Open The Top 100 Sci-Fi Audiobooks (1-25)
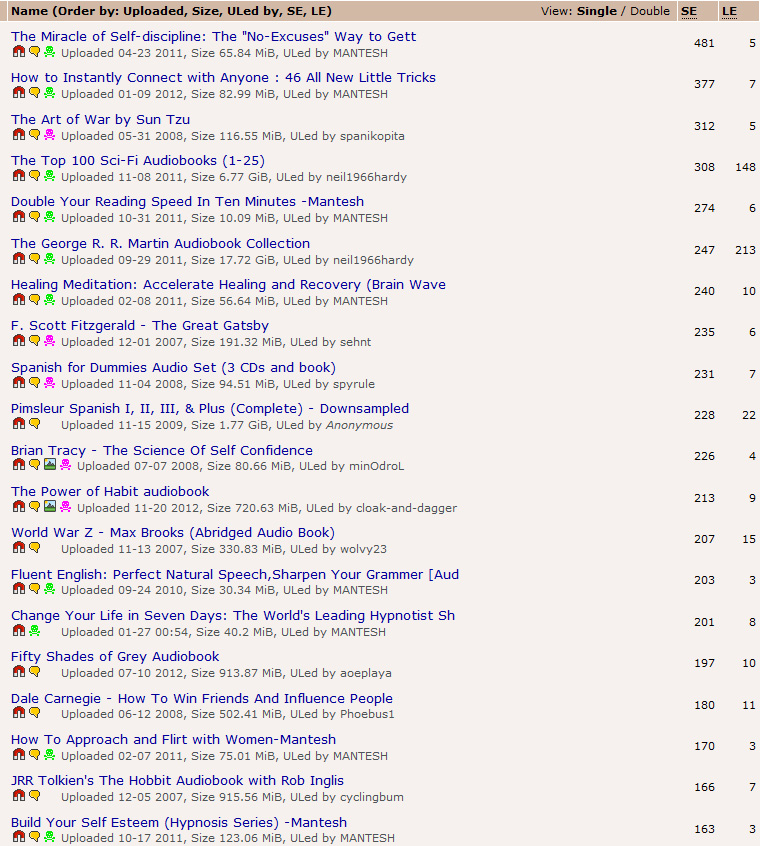This screenshot has height=846, width=764. tap(138, 160)
